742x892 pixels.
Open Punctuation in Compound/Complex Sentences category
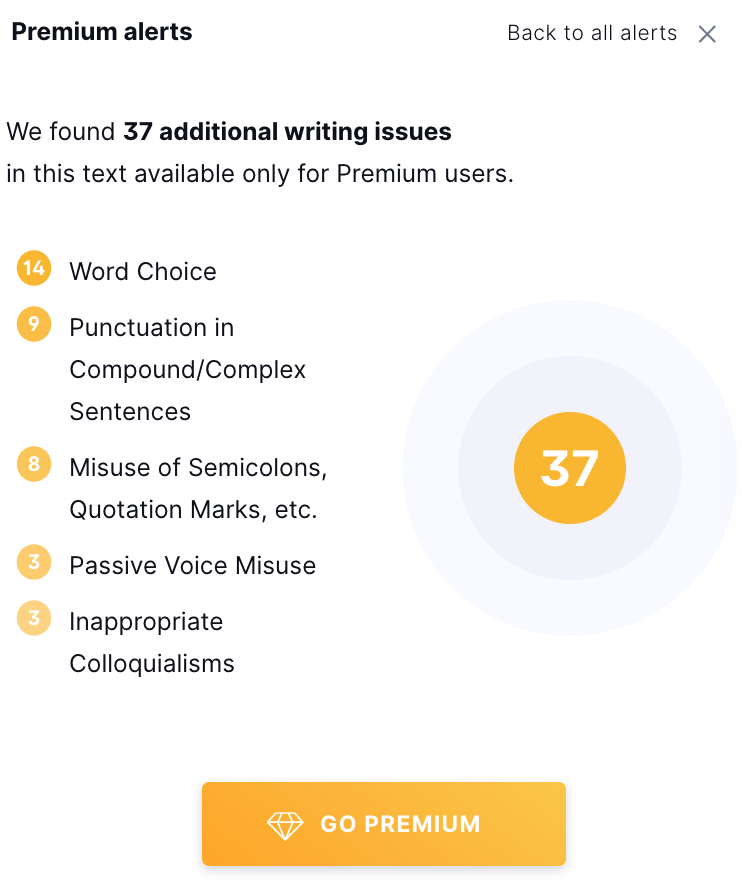pyautogui.click(x=187, y=369)
